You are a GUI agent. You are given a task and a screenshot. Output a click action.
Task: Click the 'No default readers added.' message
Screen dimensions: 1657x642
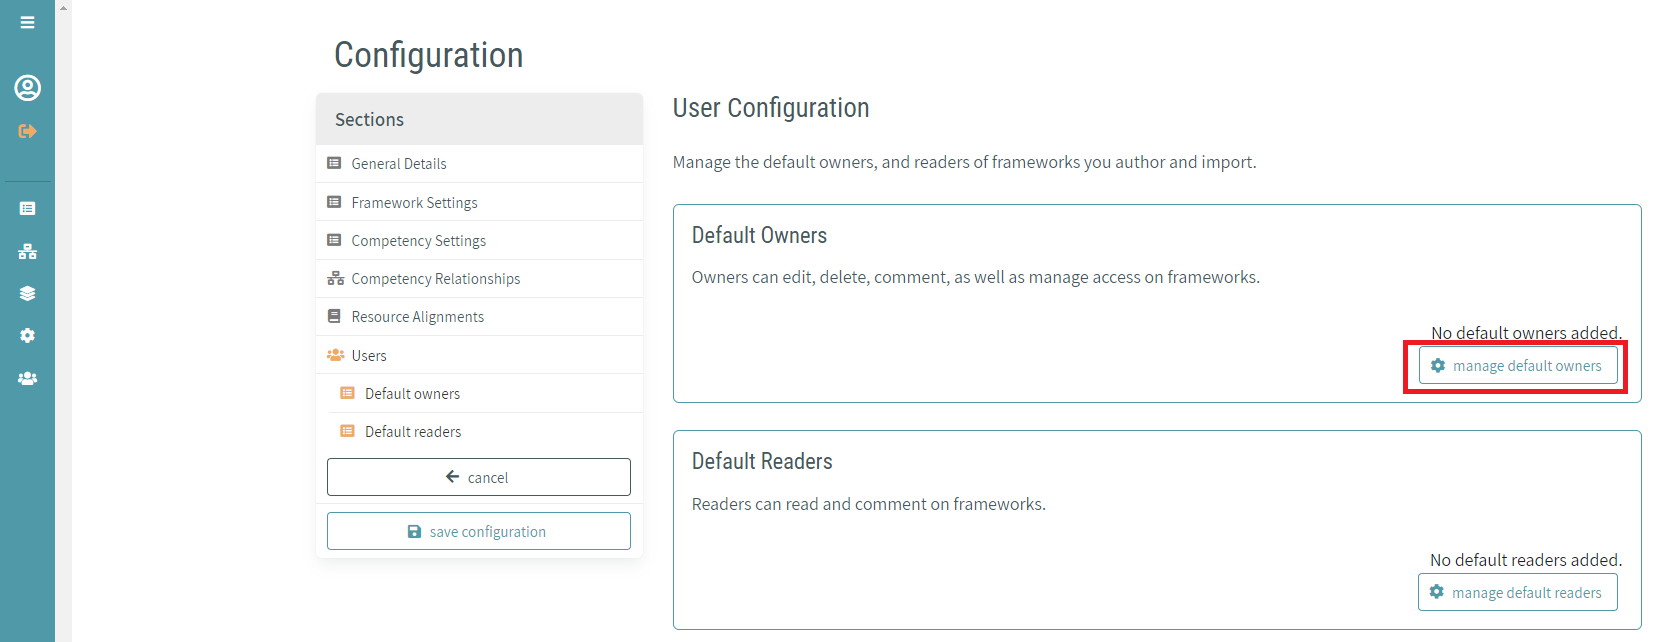click(1526, 559)
